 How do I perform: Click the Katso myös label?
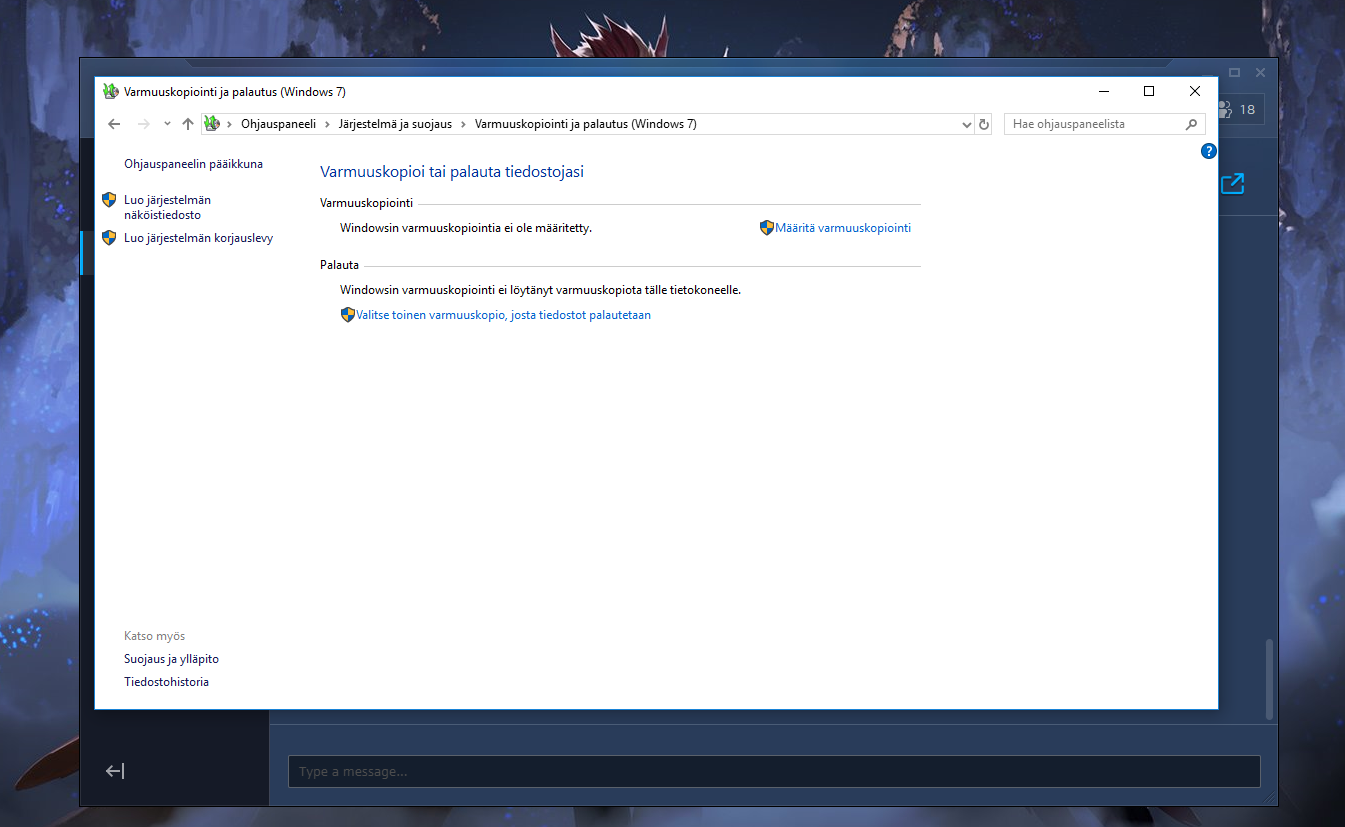click(x=154, y=636)
